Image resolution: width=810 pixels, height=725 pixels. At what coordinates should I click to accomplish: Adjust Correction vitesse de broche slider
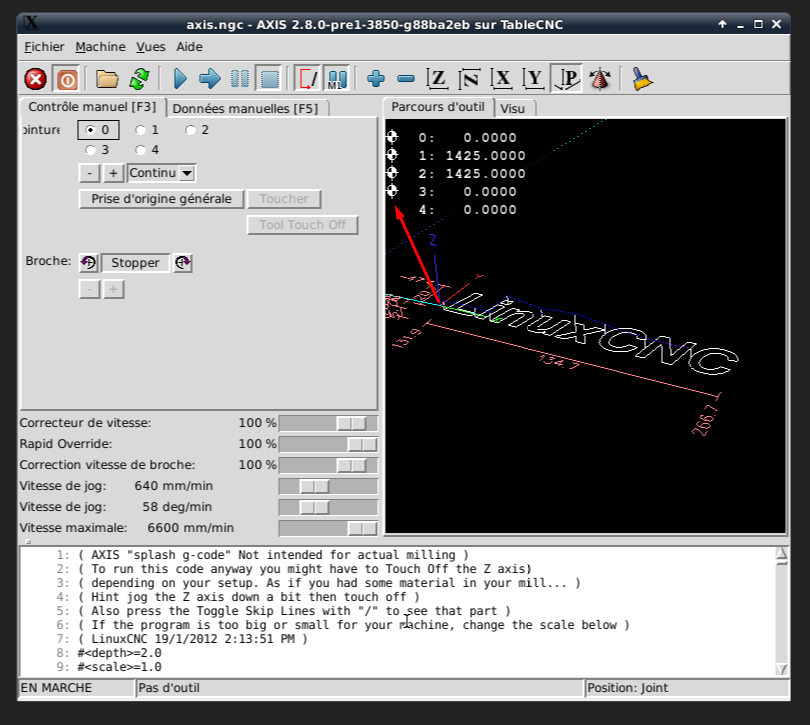329,465
